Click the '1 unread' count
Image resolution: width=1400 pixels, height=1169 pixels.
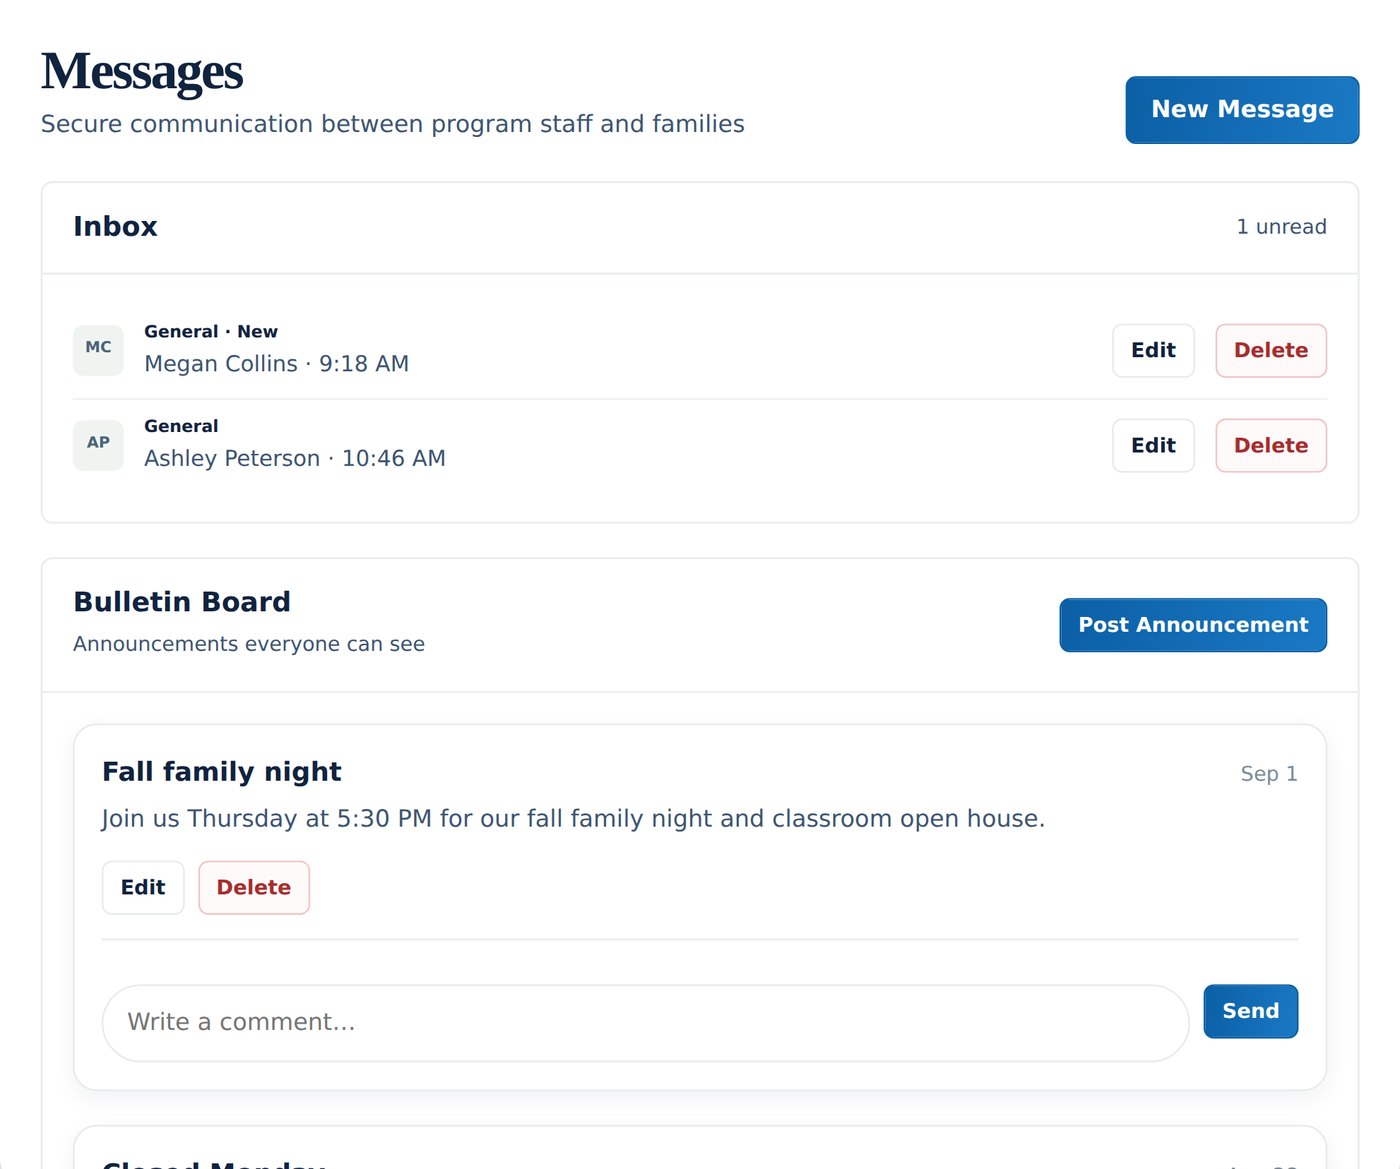click(x=1281, y=227)
